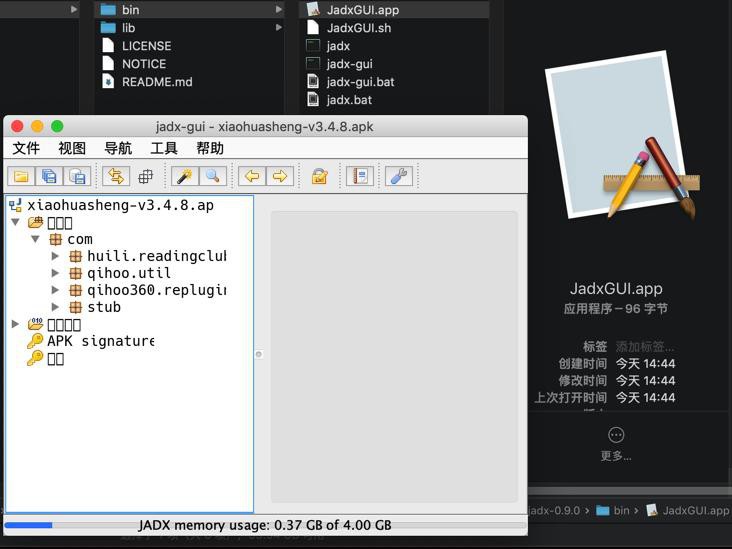Click the split pane divider handle
732x549 pixels.
point(259,354)
